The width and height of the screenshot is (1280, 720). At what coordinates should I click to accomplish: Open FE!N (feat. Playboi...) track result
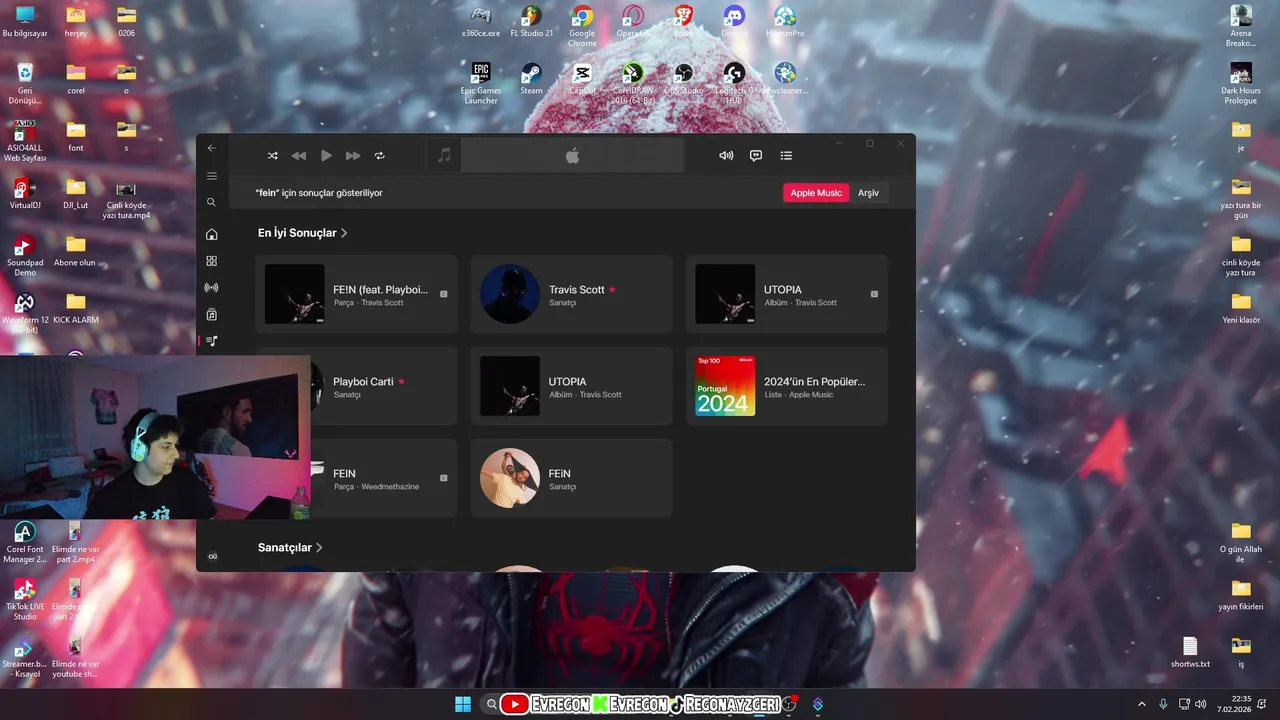356,294
